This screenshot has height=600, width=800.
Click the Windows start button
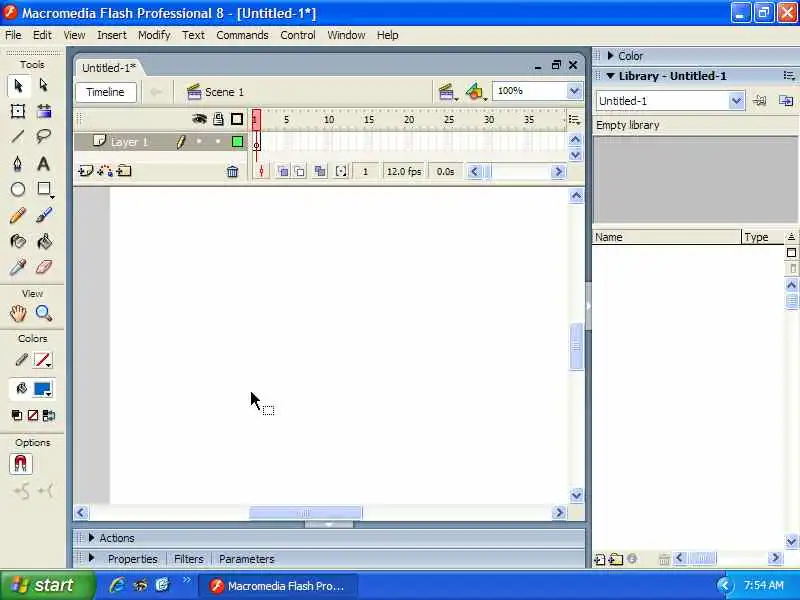pyautogui.click(x=47, y=585)
